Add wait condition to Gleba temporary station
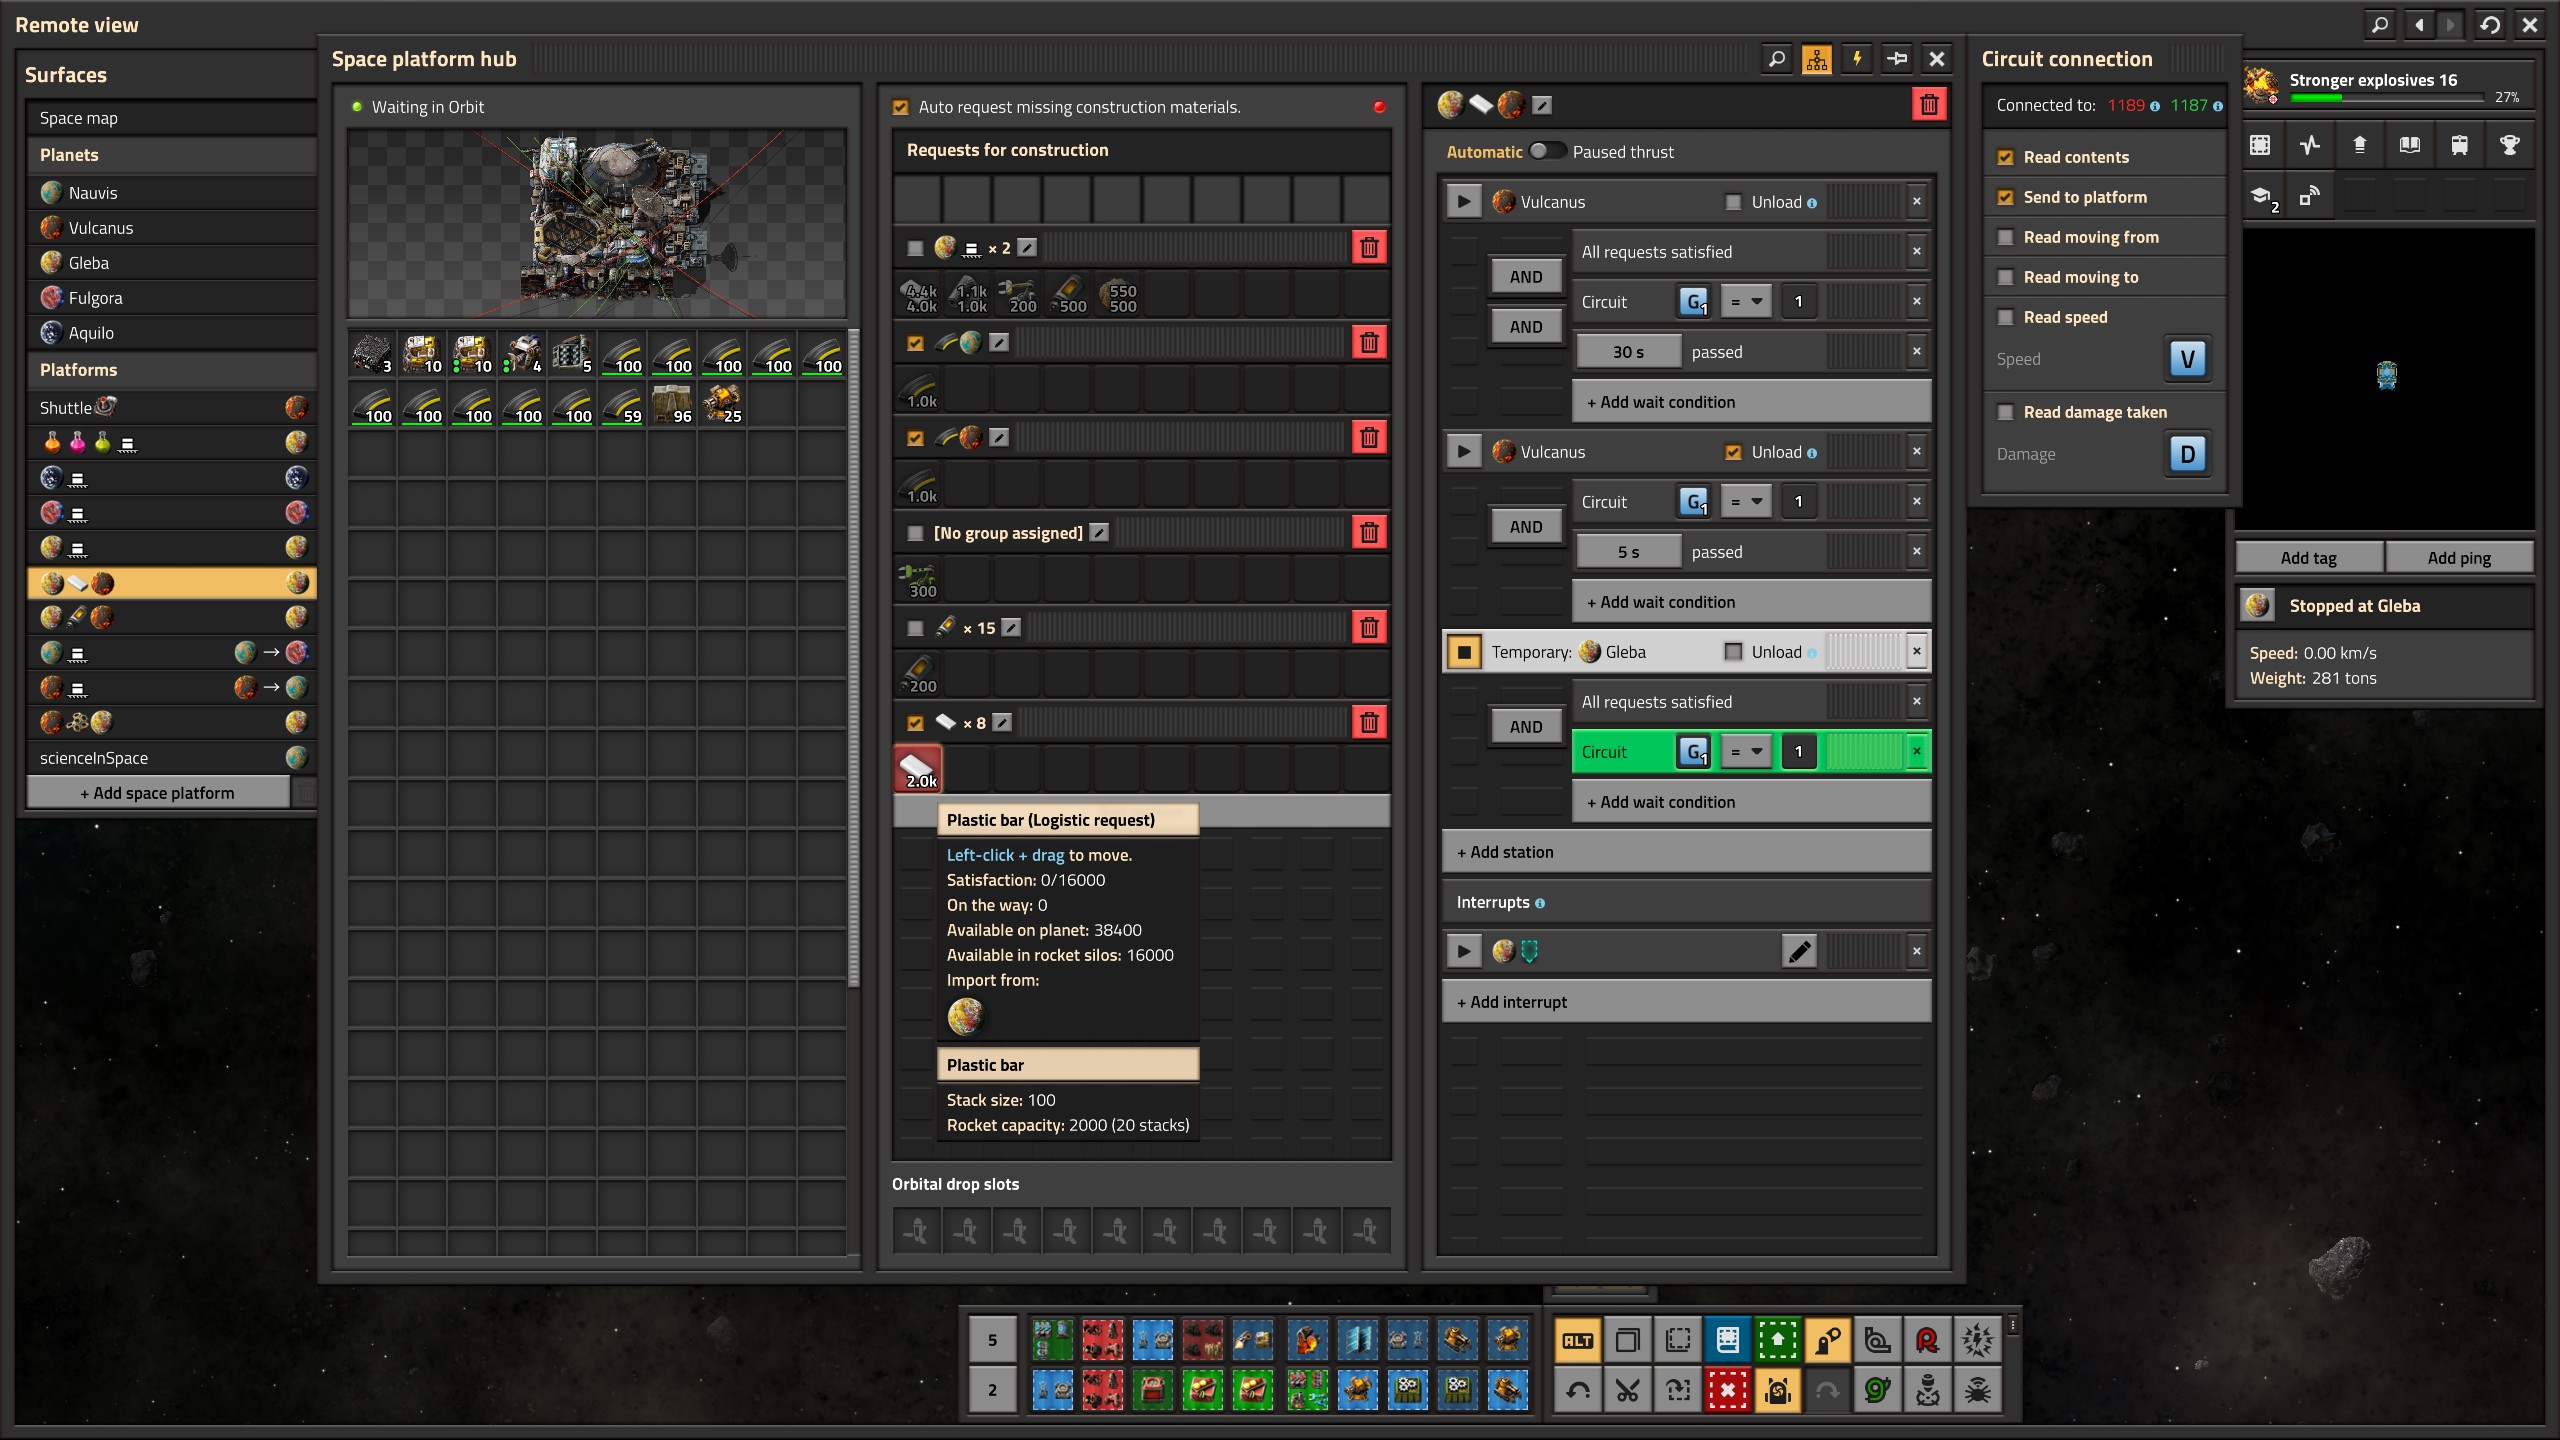This screenshot has height=1440, width=2560. click(x=1751, y=802)
